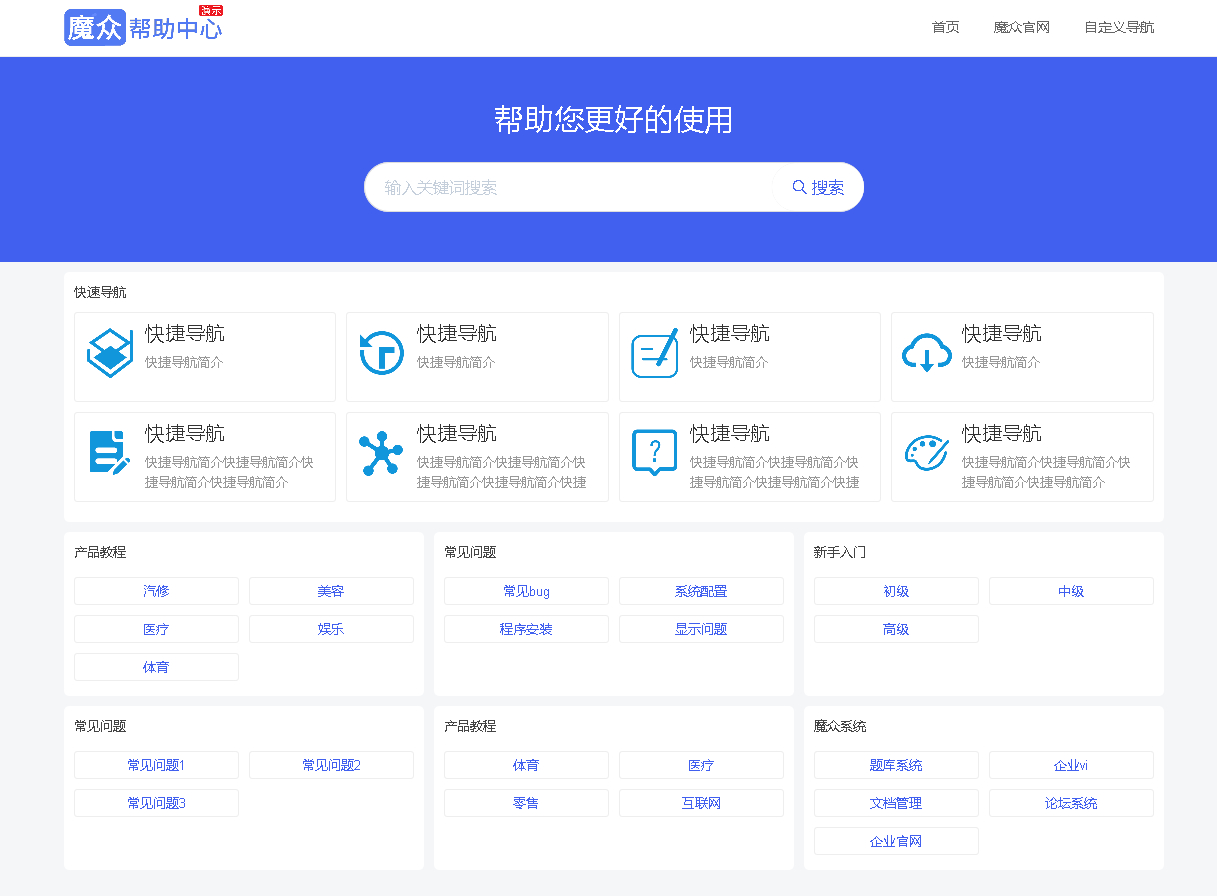
Task: Go to 常见问题2
Action: tap(331, 765)
